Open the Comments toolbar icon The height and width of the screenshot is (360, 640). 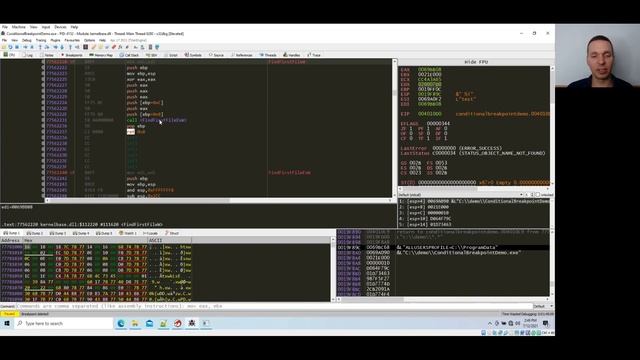100,47
